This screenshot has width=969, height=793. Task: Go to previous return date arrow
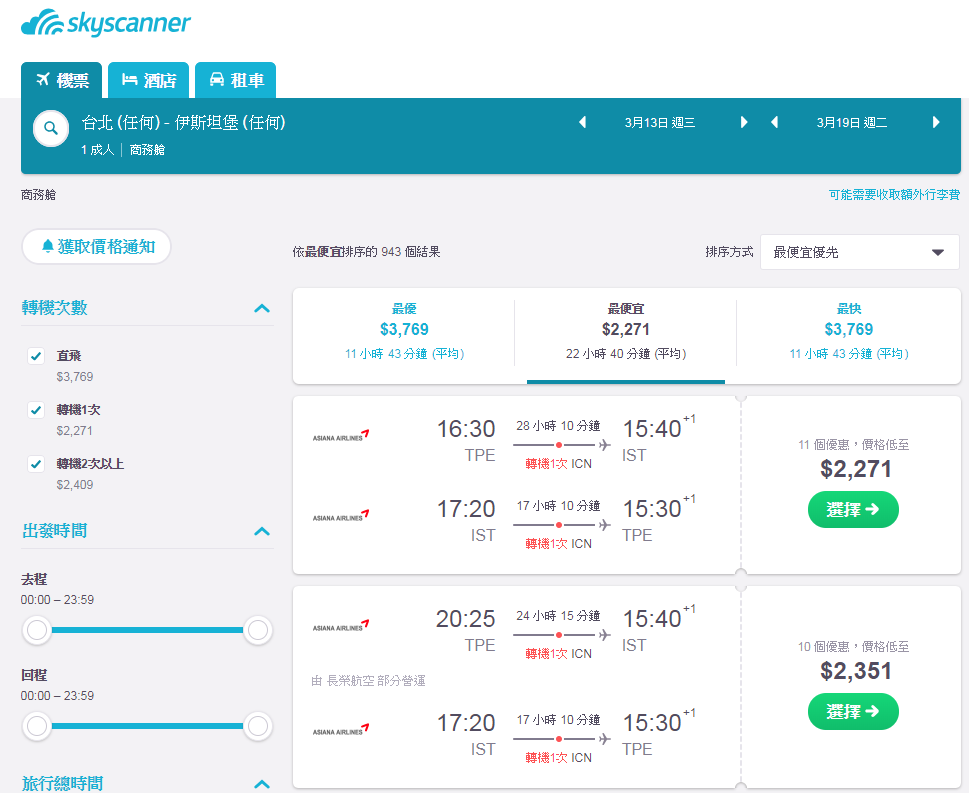coord(774,122)
